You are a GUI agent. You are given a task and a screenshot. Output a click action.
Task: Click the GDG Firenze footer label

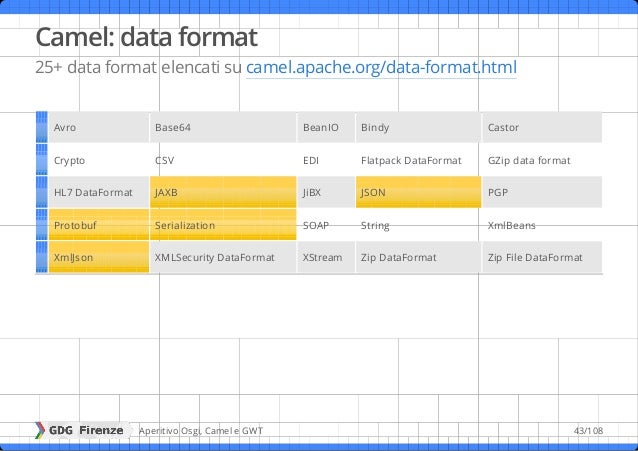(86, 430)
